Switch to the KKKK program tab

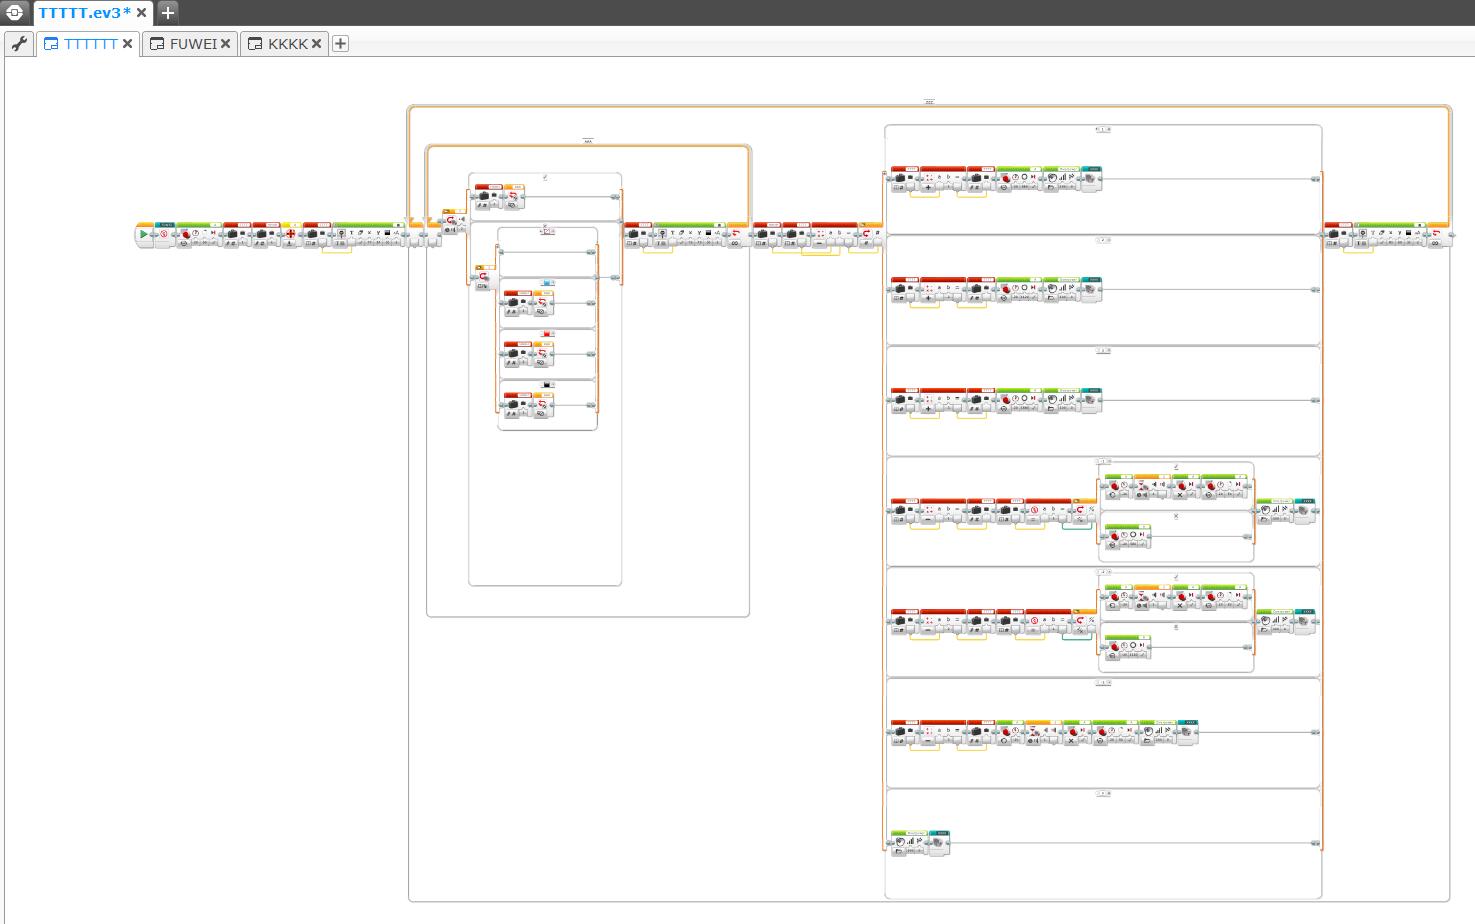point(287,44)
